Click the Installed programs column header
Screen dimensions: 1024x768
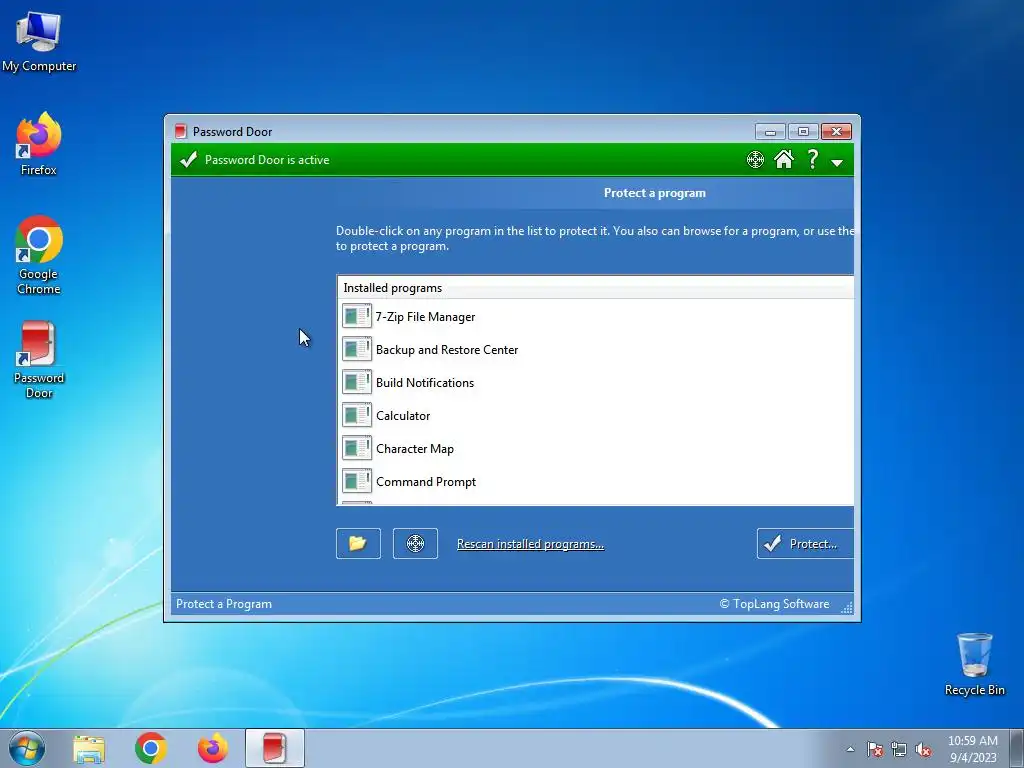[x=596, y=288]
